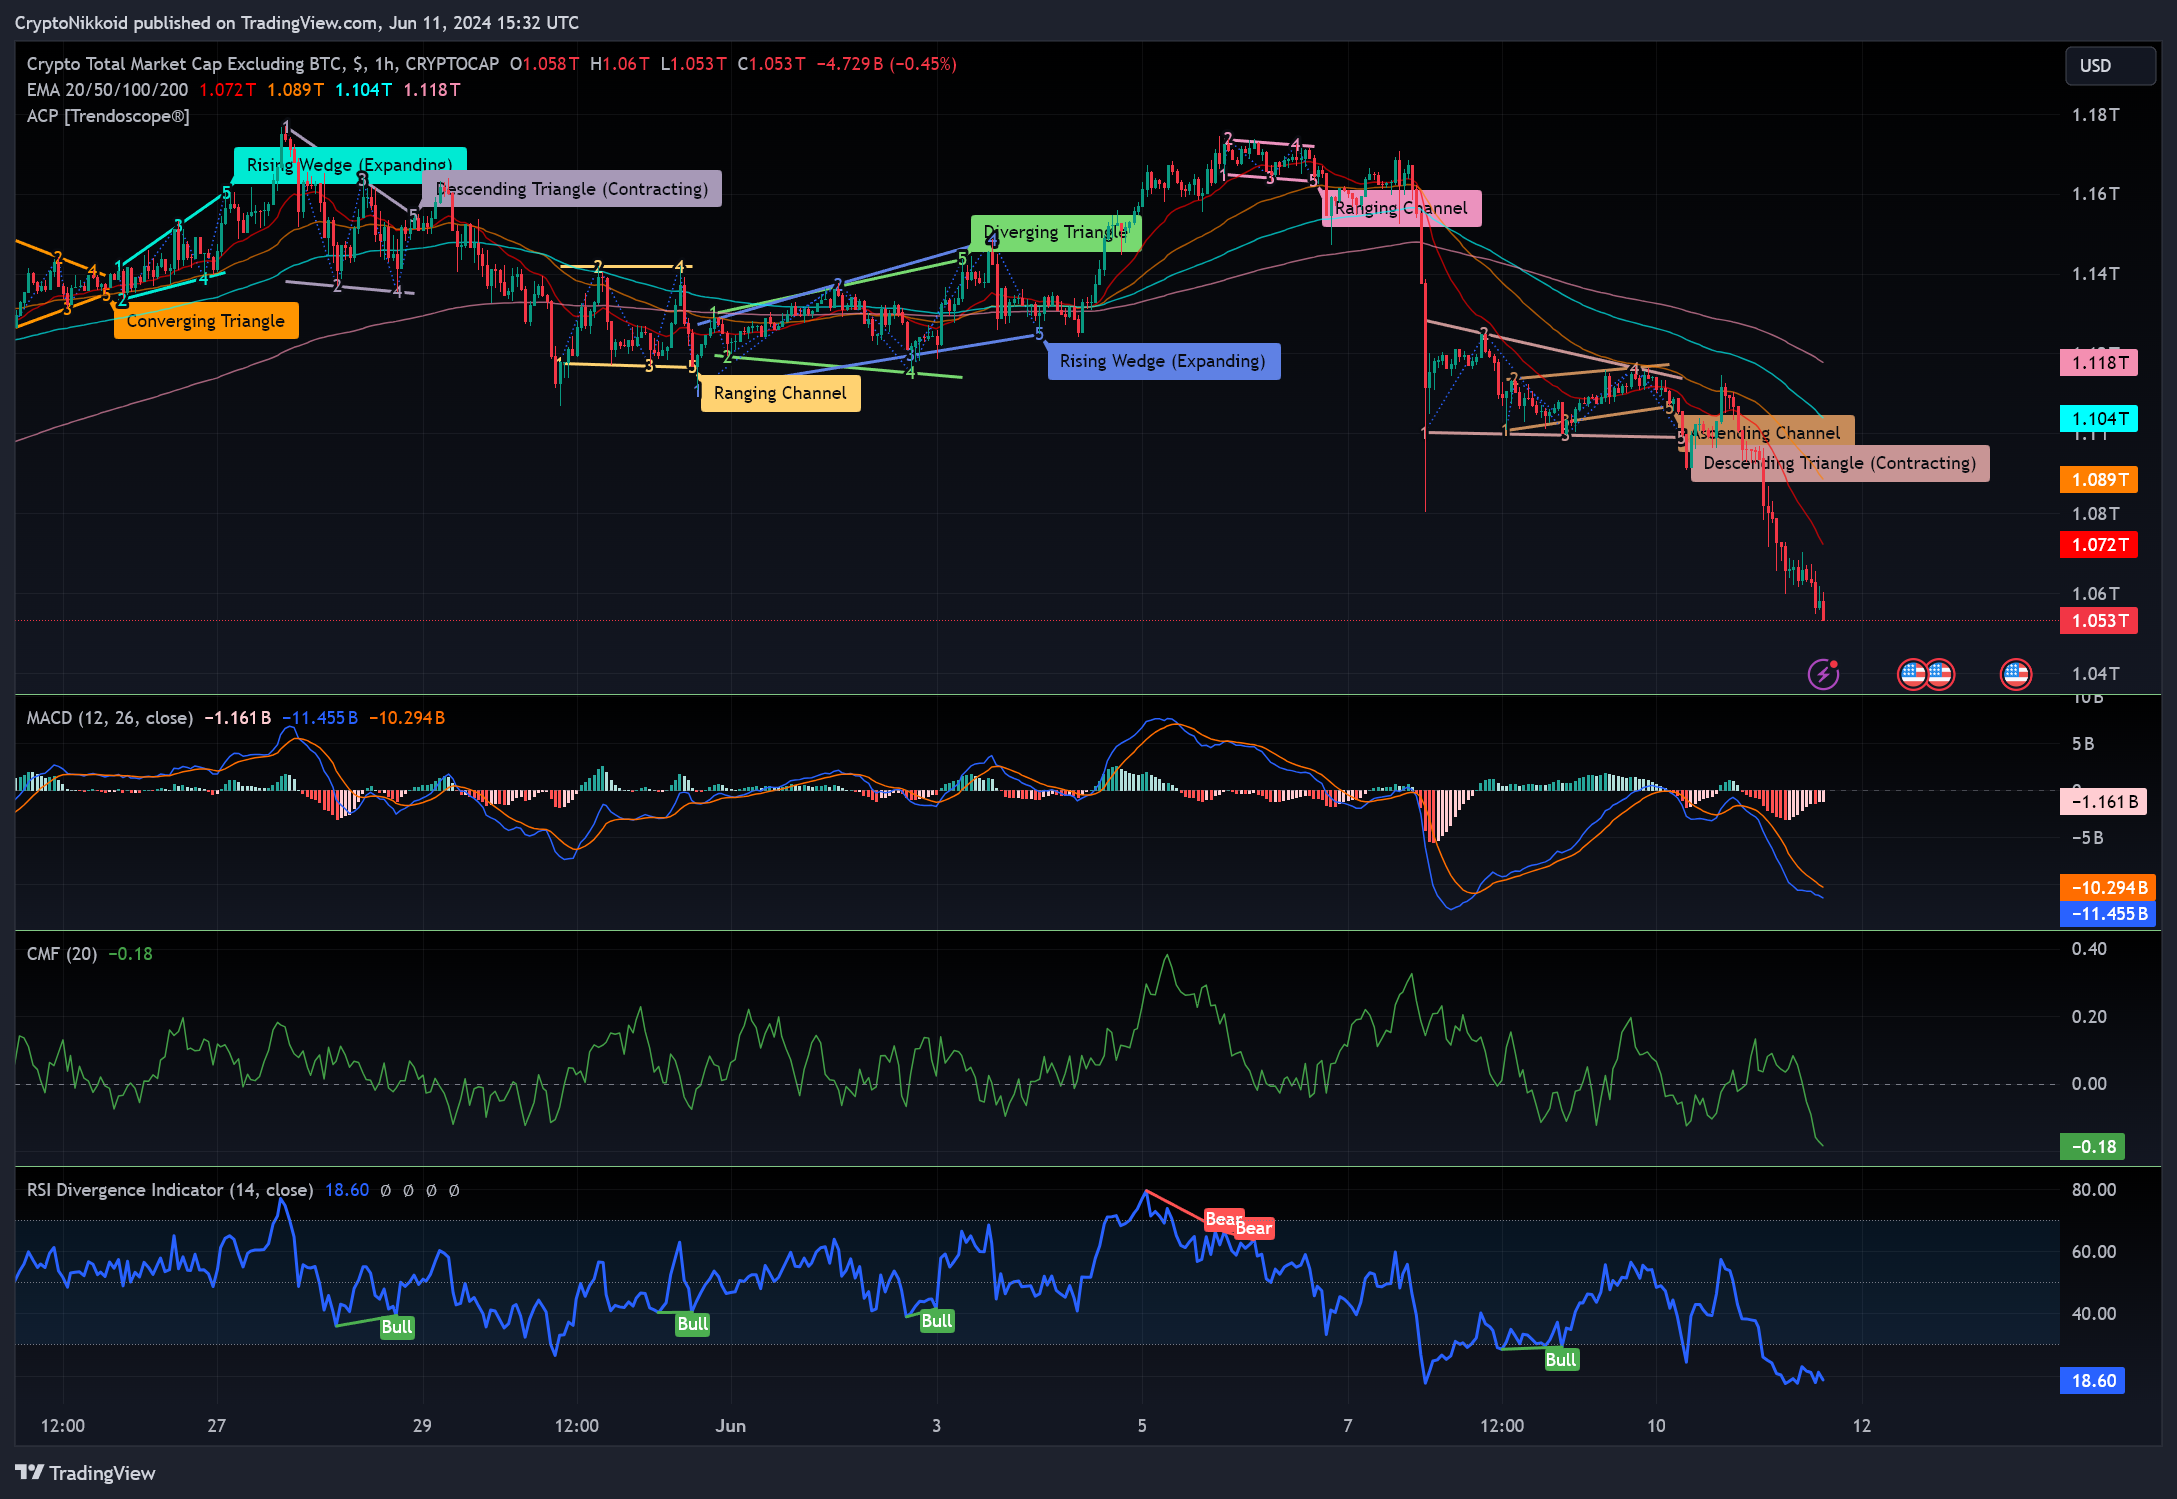The height and width of the screenshot is (1499, 2177).
Task: Click the red 1.072T price tag on axis
Action: click(x=2099, y=545)
